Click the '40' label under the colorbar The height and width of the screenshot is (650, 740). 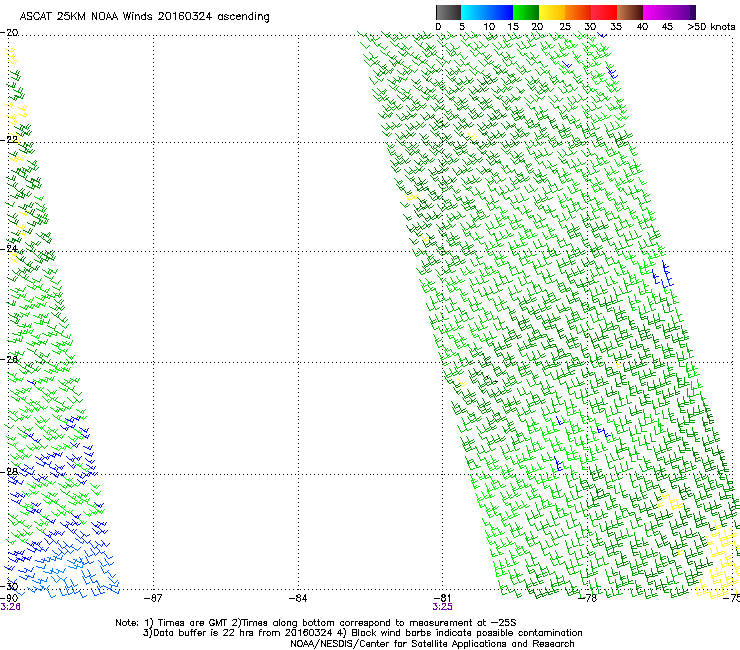click(x=642, y=27)
